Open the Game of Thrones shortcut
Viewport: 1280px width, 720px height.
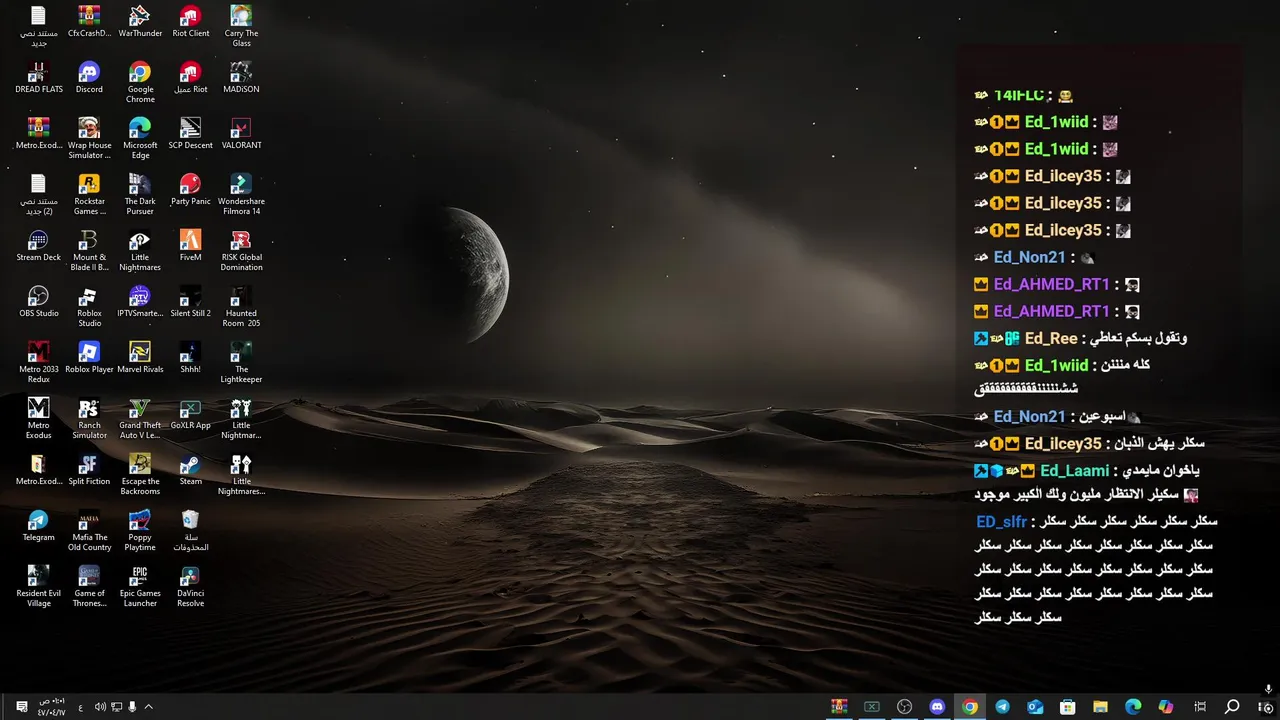(89, 587)
